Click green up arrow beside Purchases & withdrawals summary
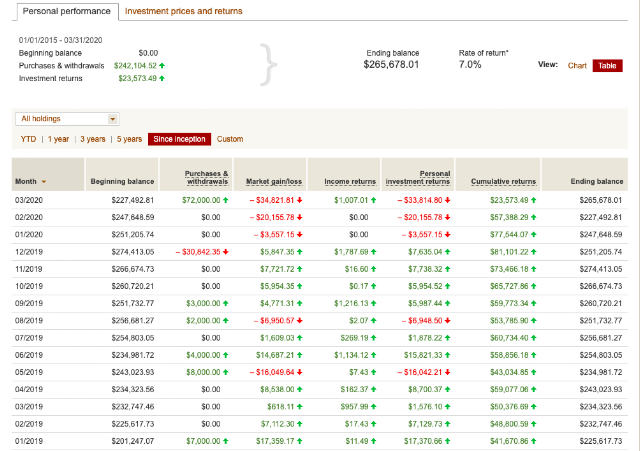 pos(162,65)
